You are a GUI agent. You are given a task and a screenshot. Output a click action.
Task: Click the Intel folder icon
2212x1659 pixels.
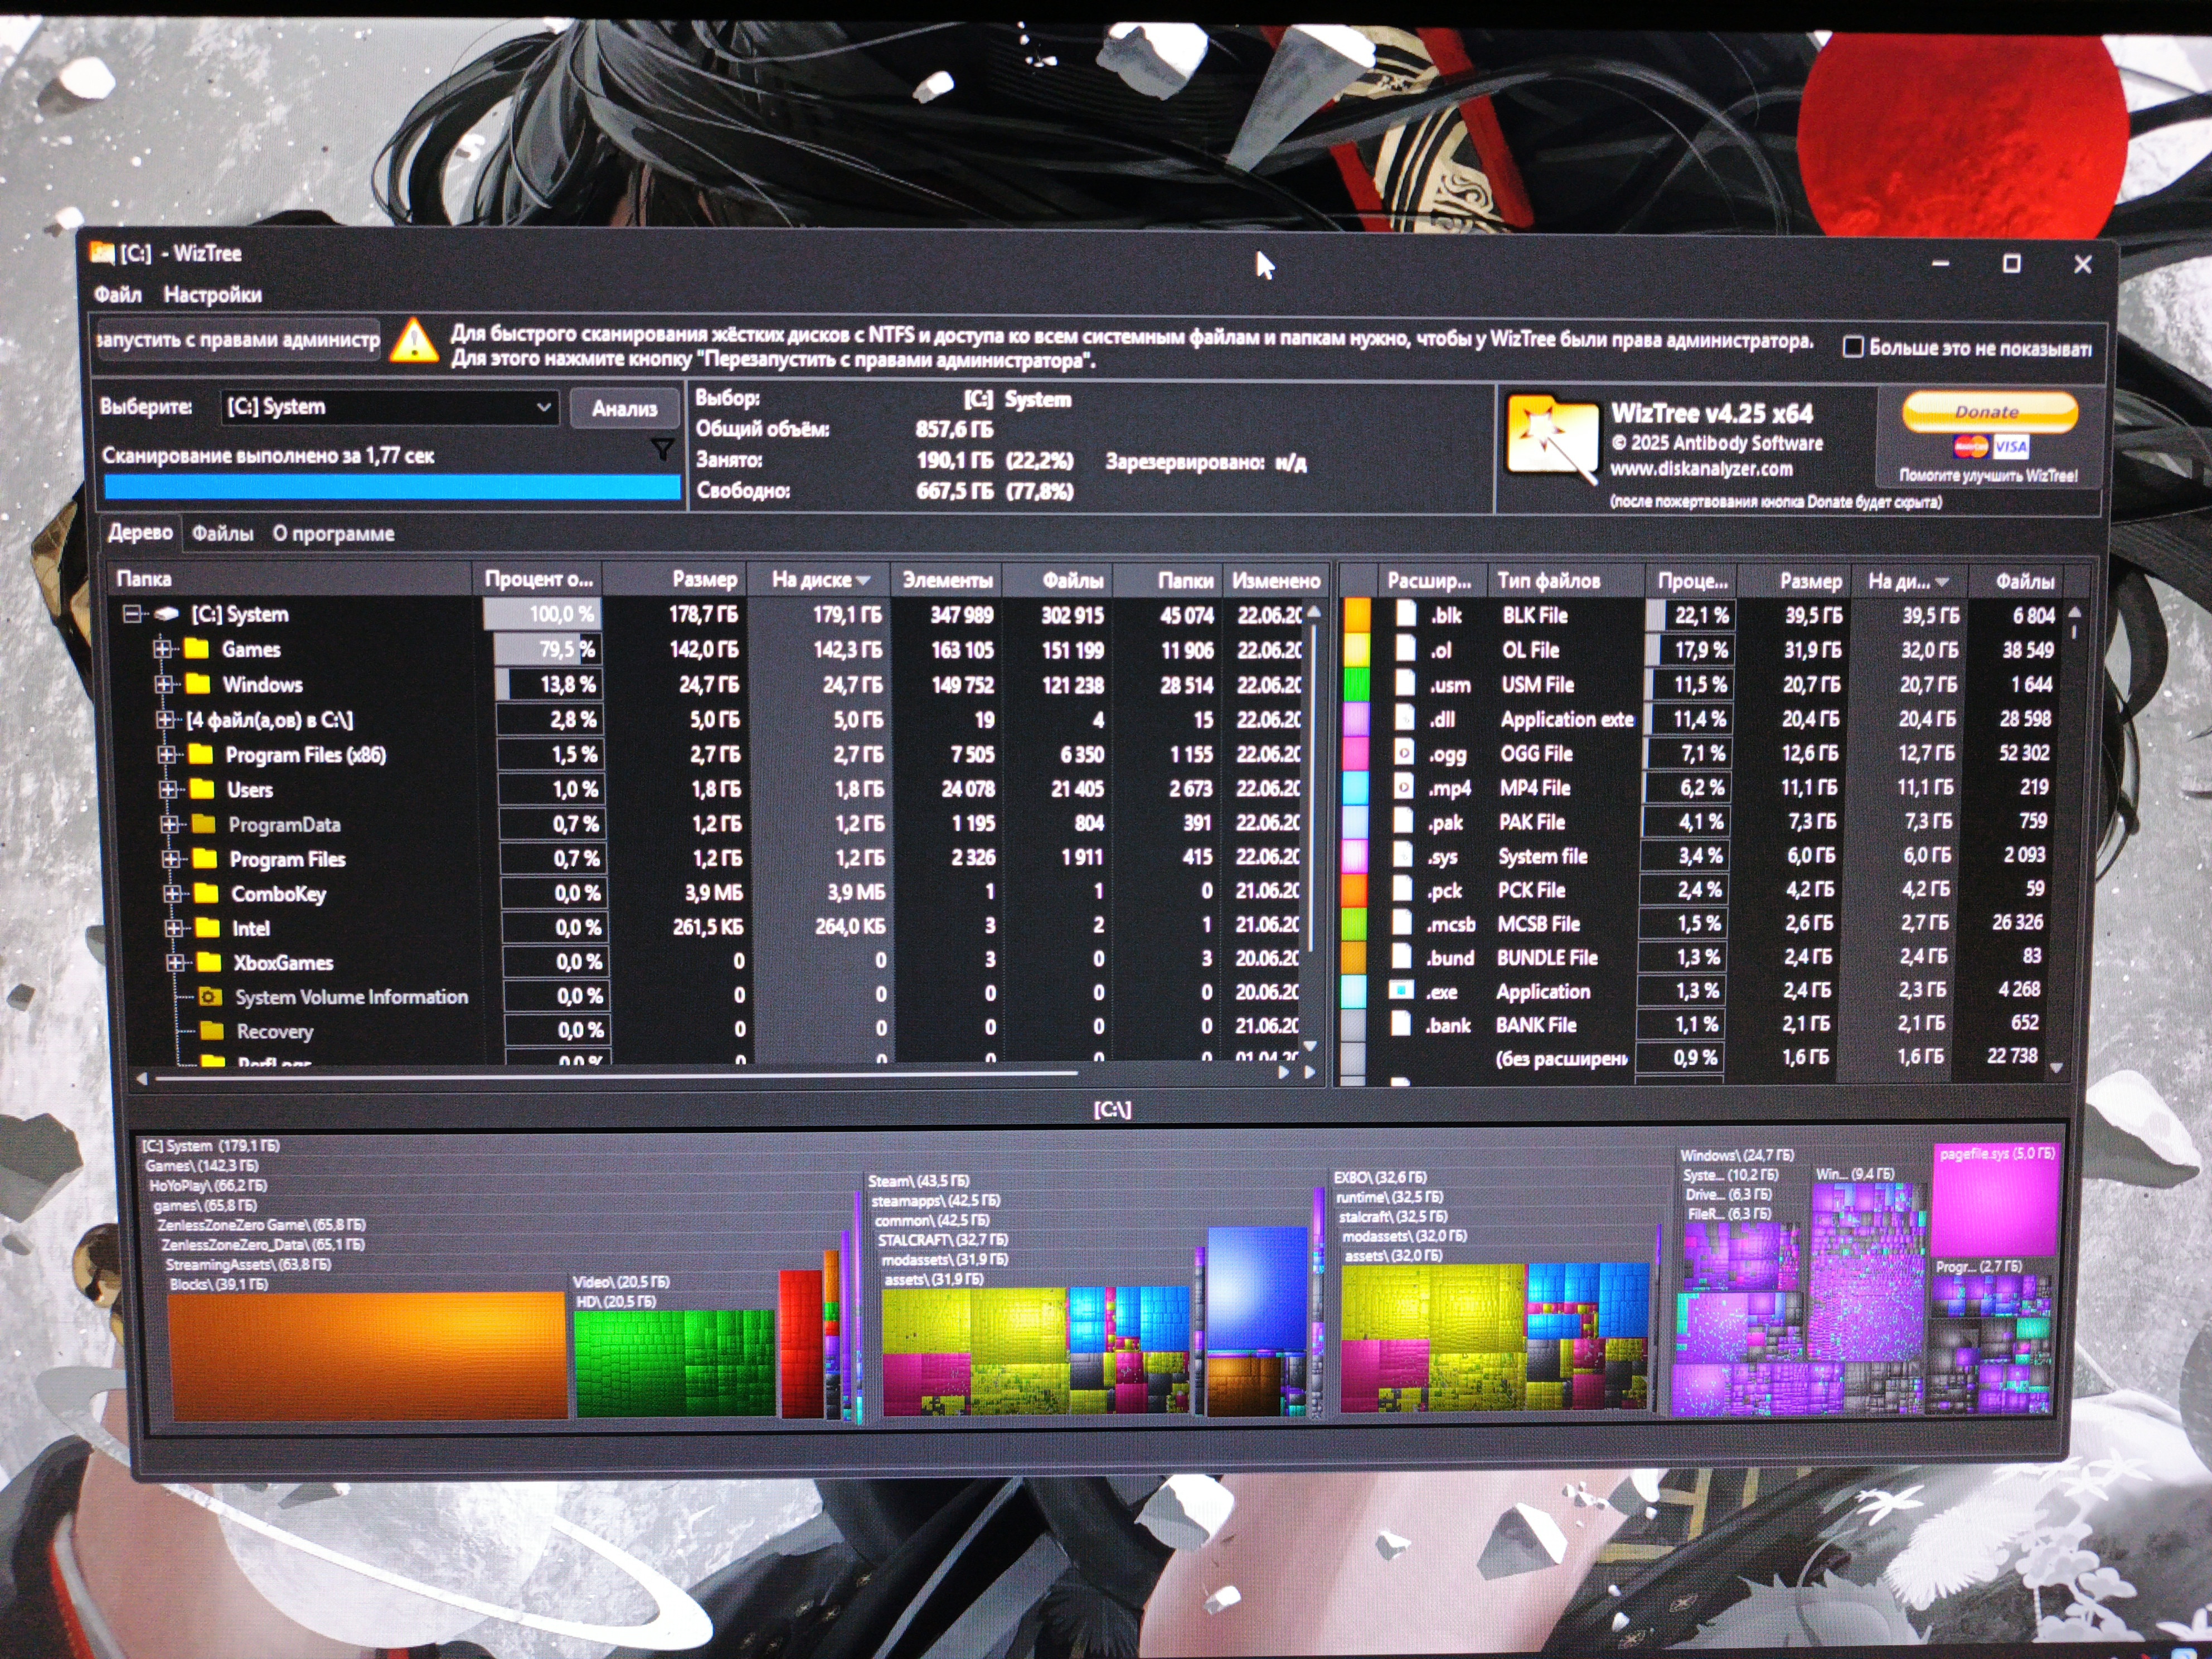(207, 927)
